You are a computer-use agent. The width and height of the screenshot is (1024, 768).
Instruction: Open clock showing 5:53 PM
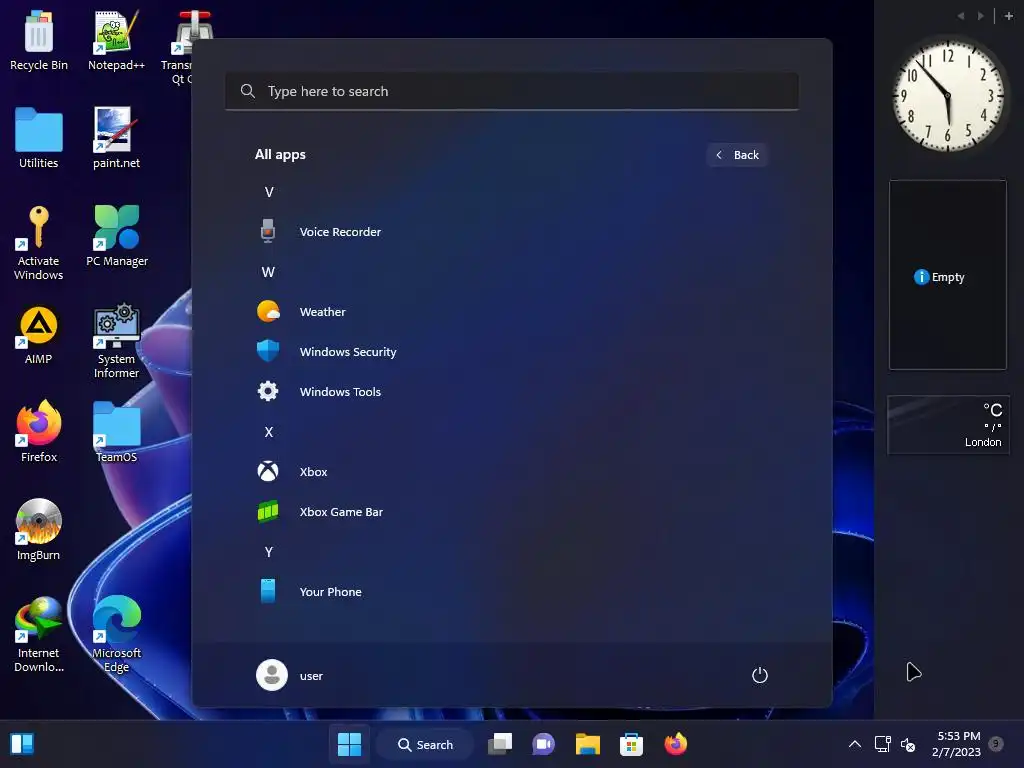pos(957,744)
